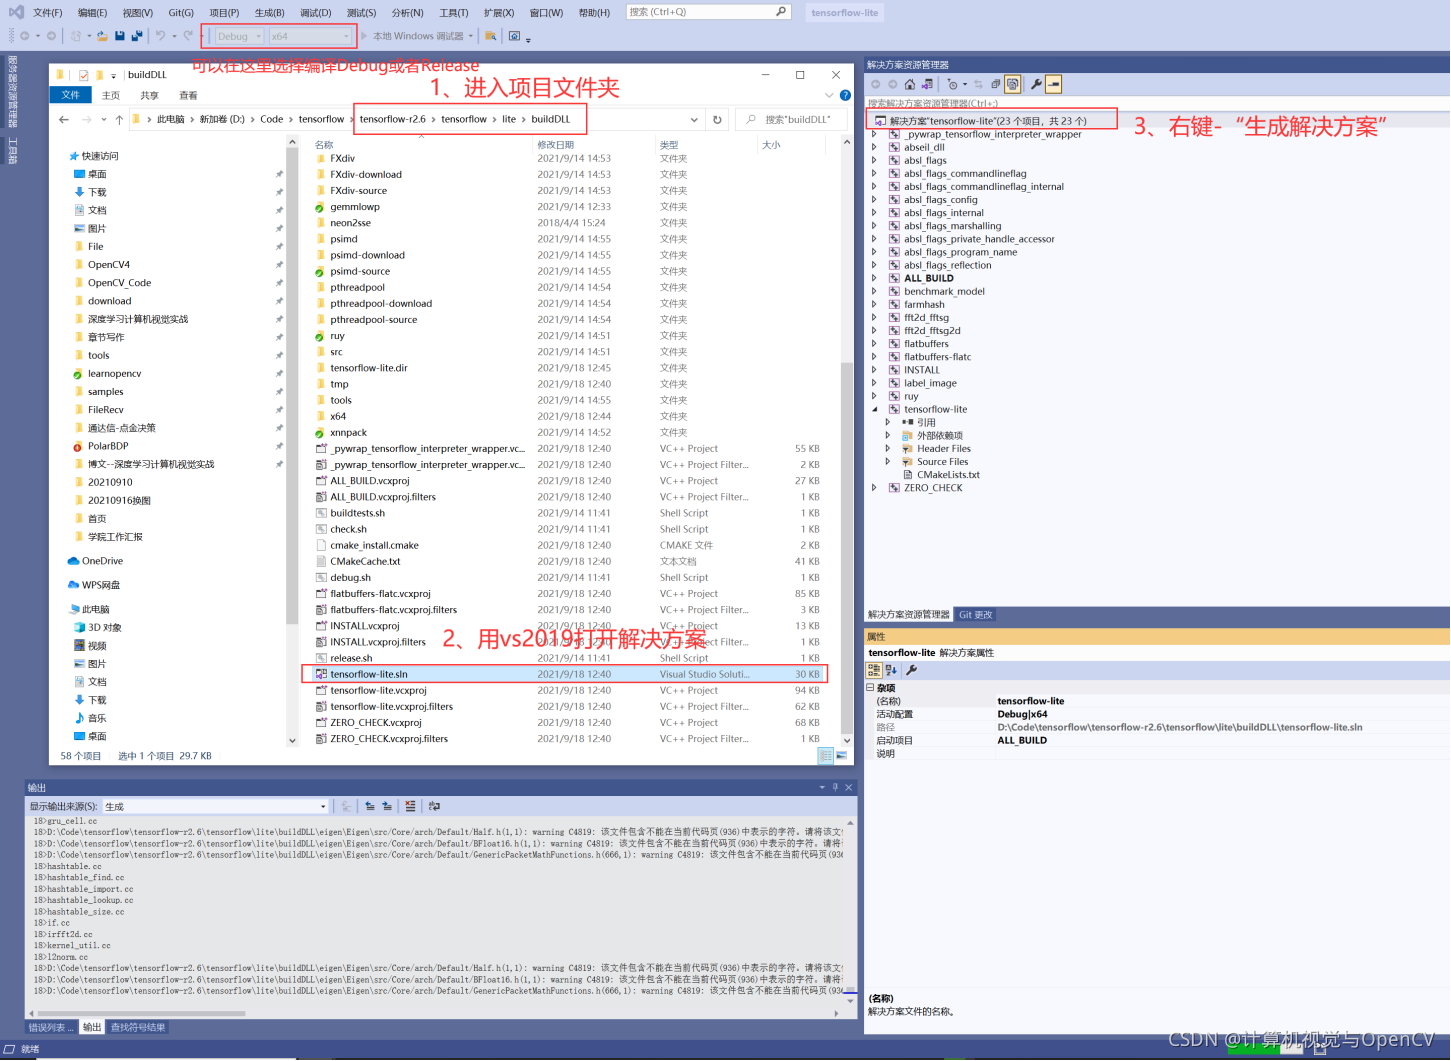Click Undo icon in Visual Studio toolbar
This screenshot has width=1451, height=1061.
(x=160, y=36)
